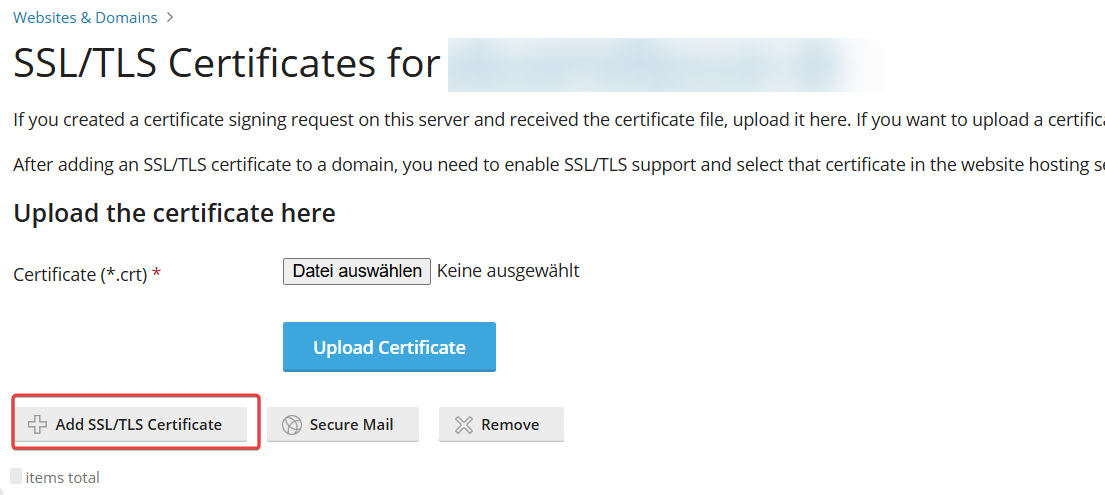Viewport: 1105px width, 495px height.
Task: Click the blurred domain name in the title
Action: point(666,65)
